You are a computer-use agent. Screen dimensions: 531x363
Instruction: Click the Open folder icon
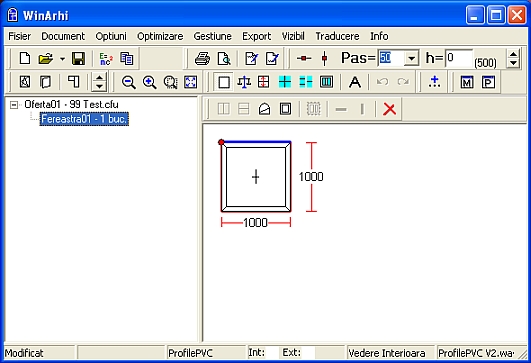coord(46,58)
